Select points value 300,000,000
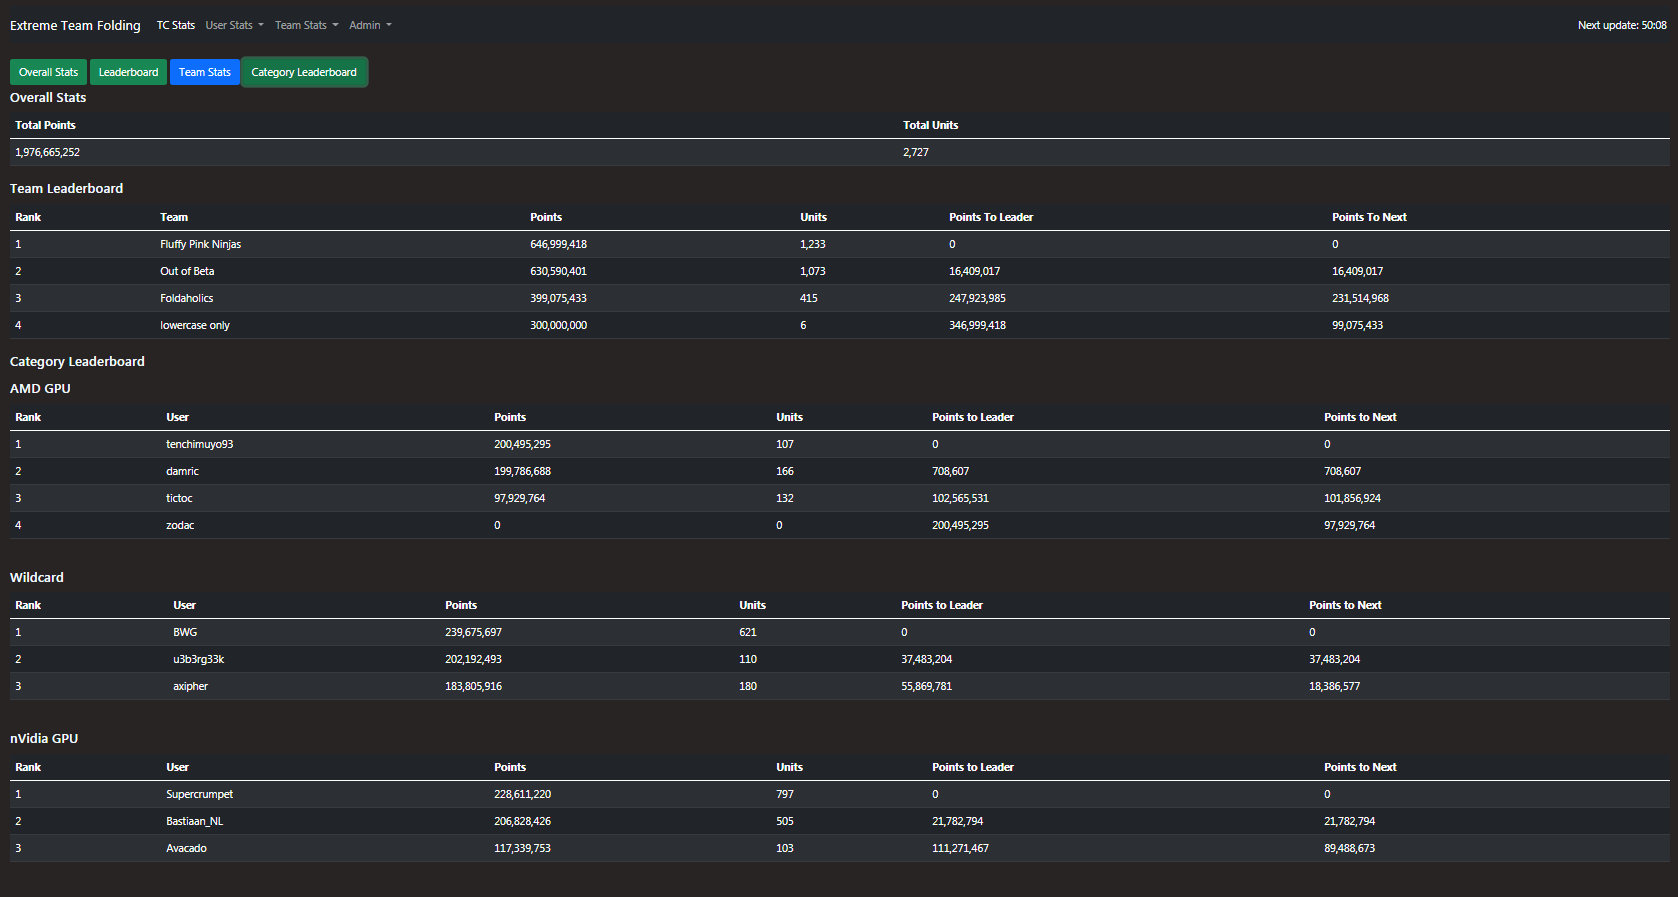Viewport: 1678px width, 897px height. [558, 325]
